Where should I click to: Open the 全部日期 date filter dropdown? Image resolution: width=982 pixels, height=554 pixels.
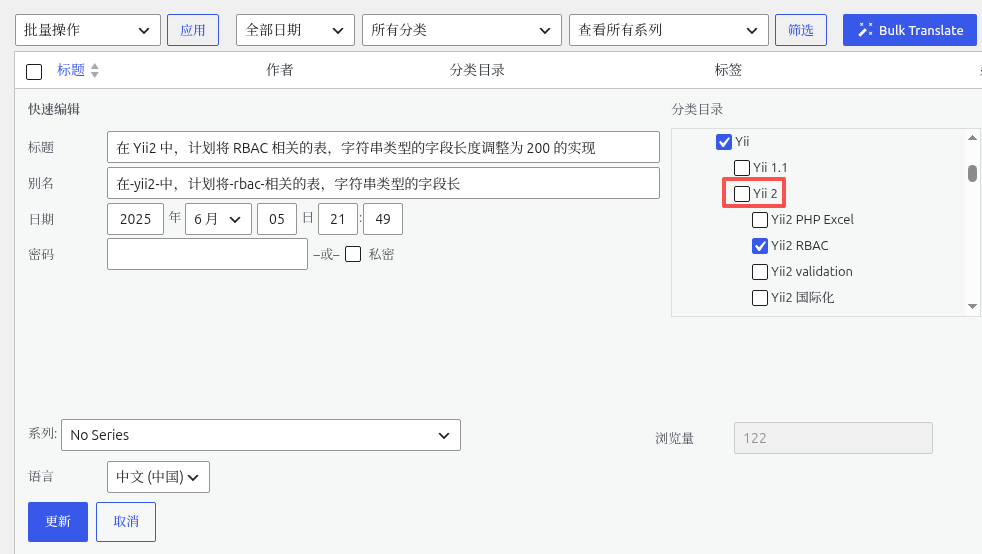295,30
